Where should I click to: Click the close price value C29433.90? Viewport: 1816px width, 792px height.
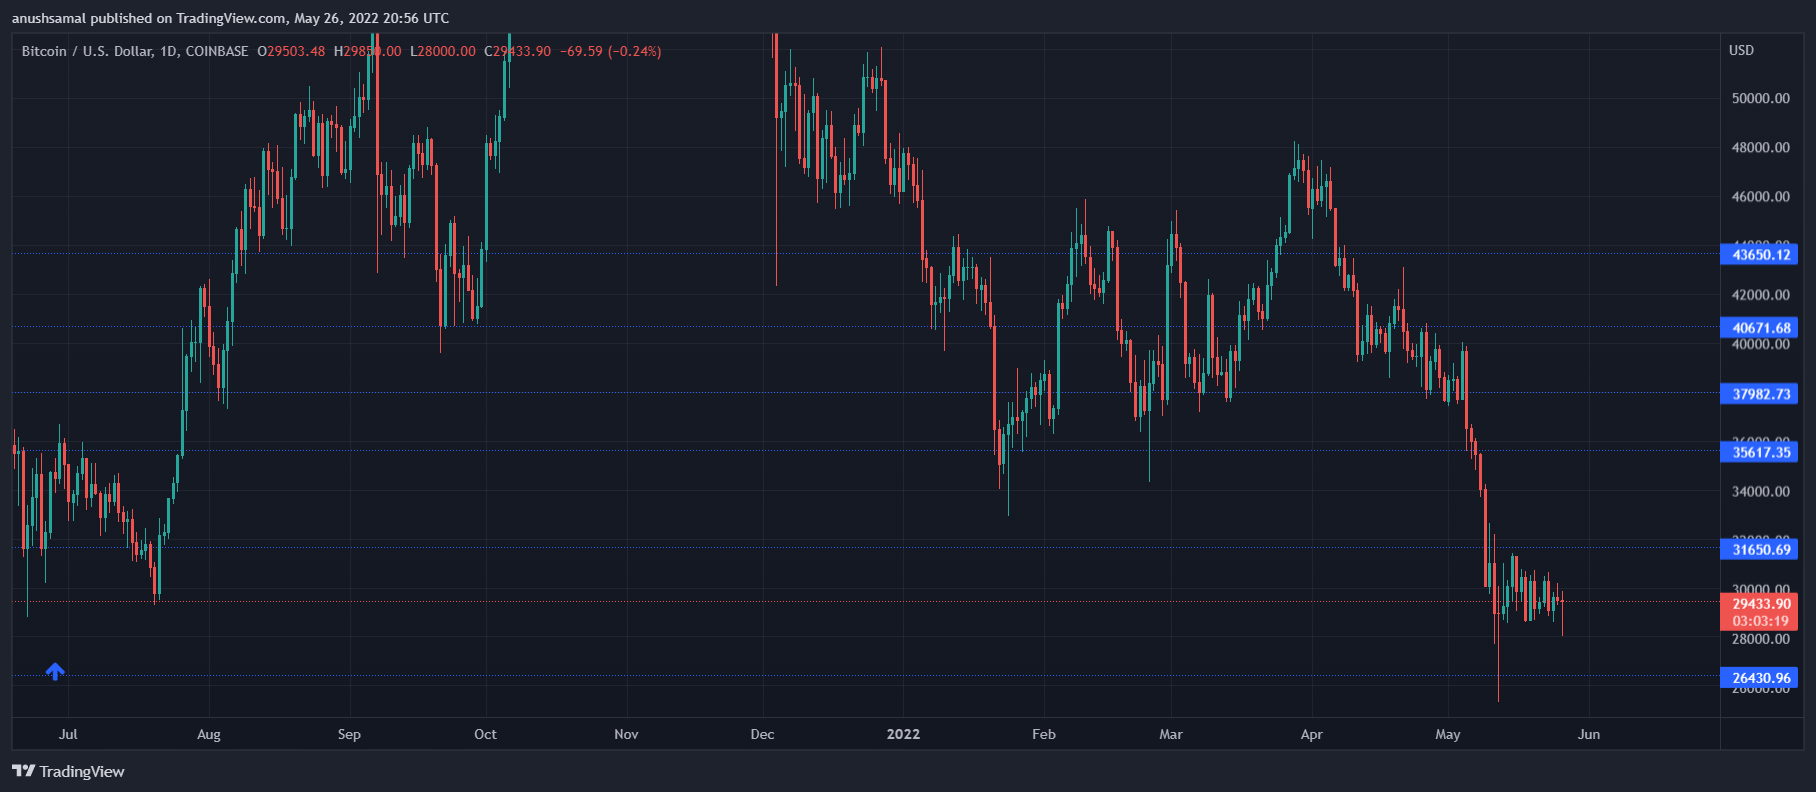point(518,51)
